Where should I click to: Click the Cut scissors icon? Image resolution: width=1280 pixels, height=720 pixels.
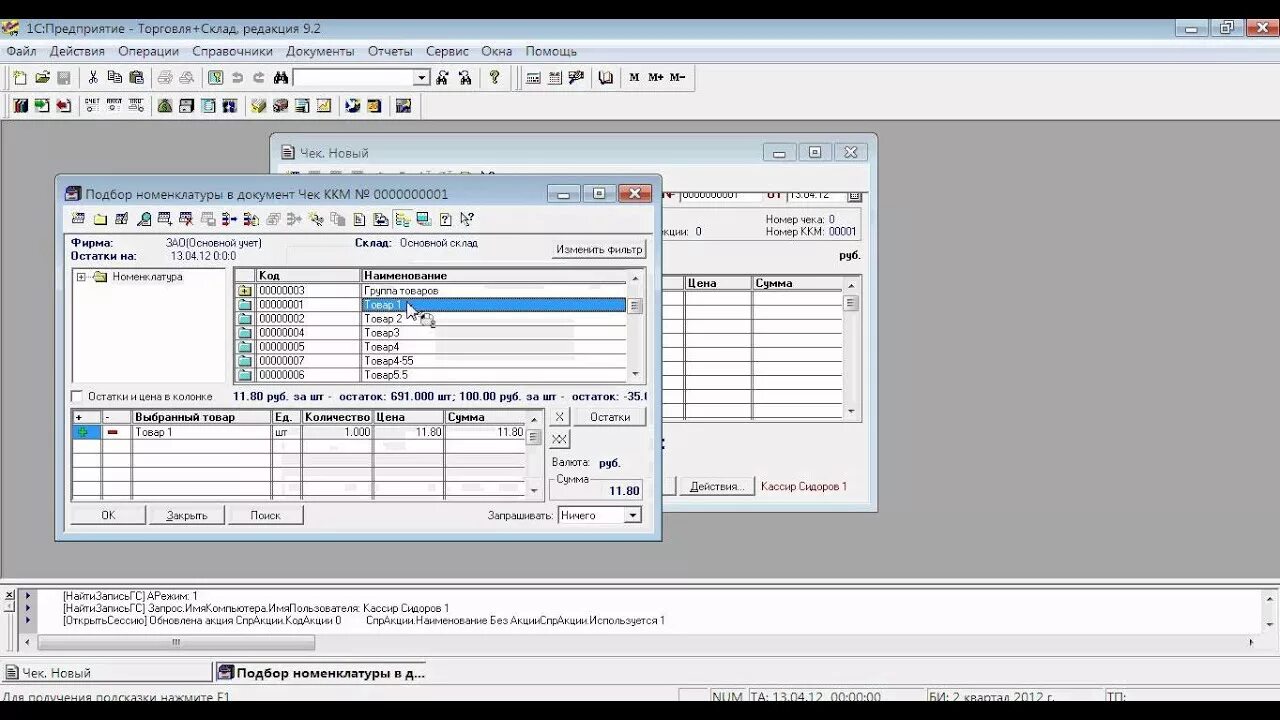click(93, 78)
